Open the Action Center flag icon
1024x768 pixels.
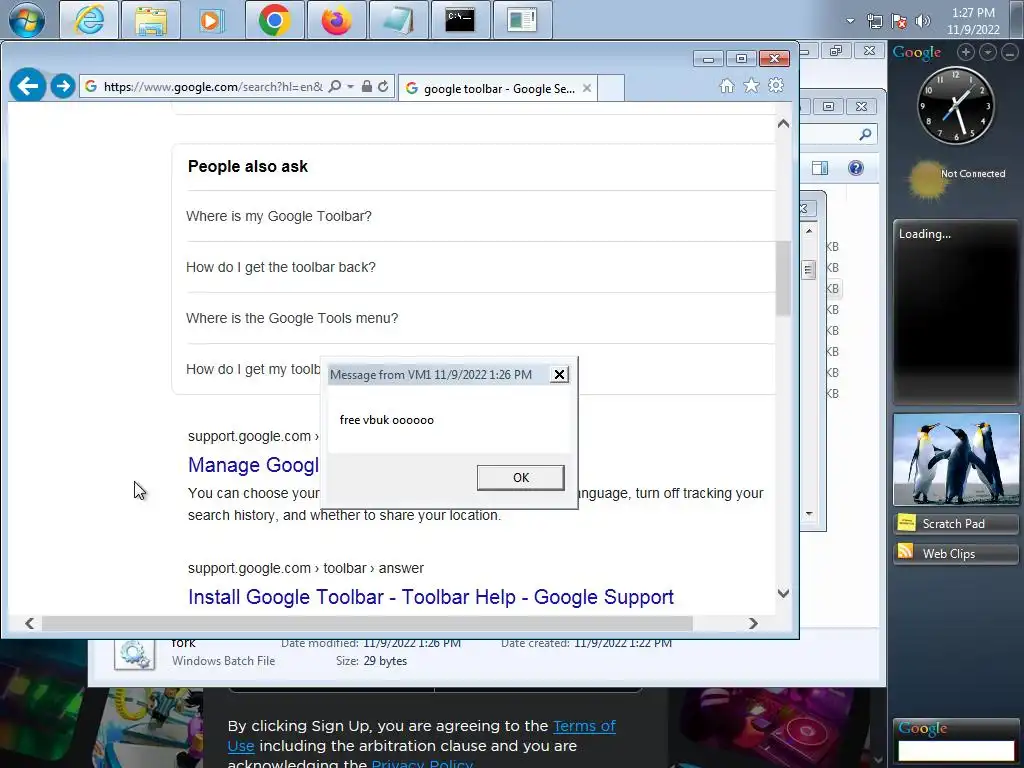click(899, 21)
